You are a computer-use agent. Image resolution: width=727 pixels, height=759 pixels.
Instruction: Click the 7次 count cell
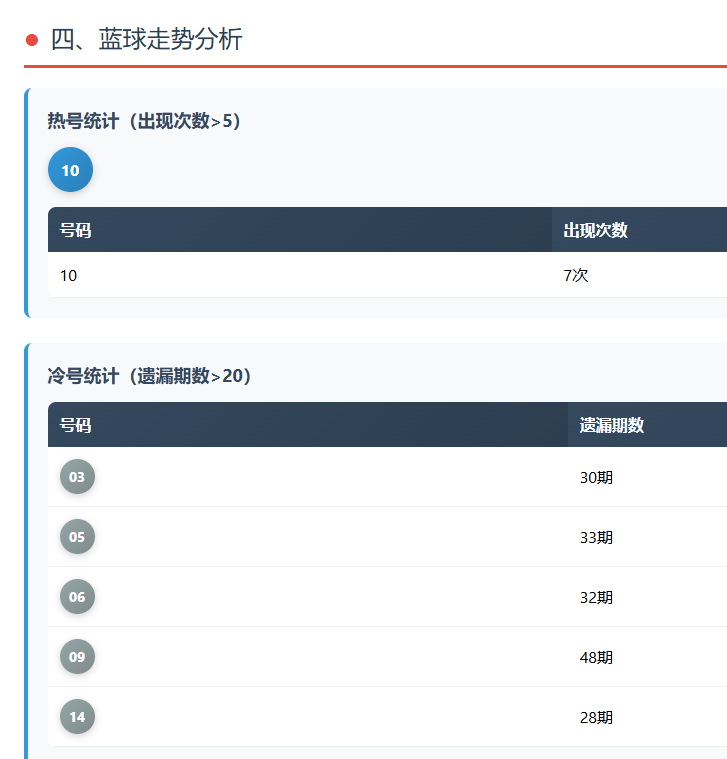576,275
